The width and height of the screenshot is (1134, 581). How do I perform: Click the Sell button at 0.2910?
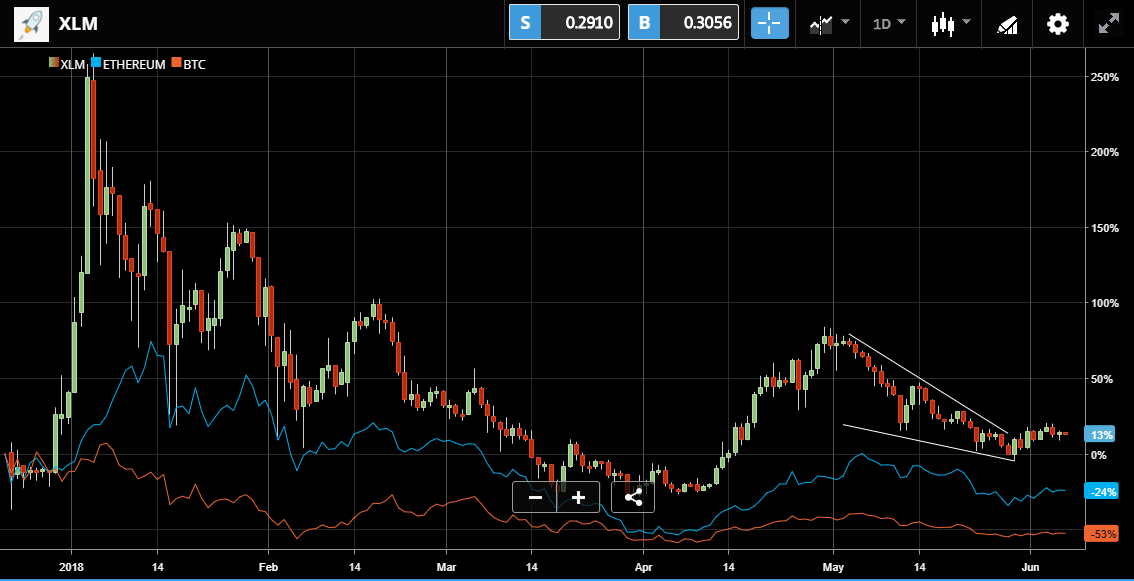click(x=564, y=22)
